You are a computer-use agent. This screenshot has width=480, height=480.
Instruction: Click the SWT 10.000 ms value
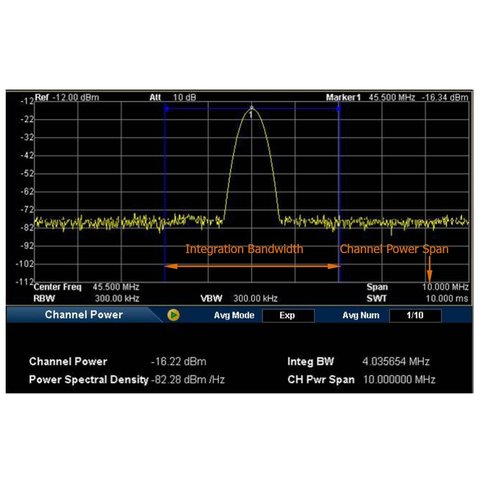coord(447,298)
